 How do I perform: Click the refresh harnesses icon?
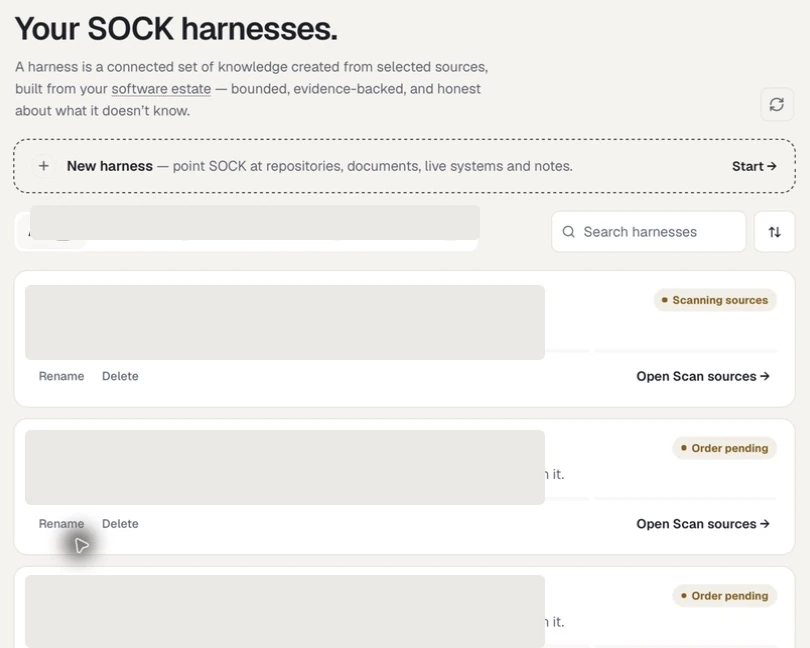tap(776, 104)
